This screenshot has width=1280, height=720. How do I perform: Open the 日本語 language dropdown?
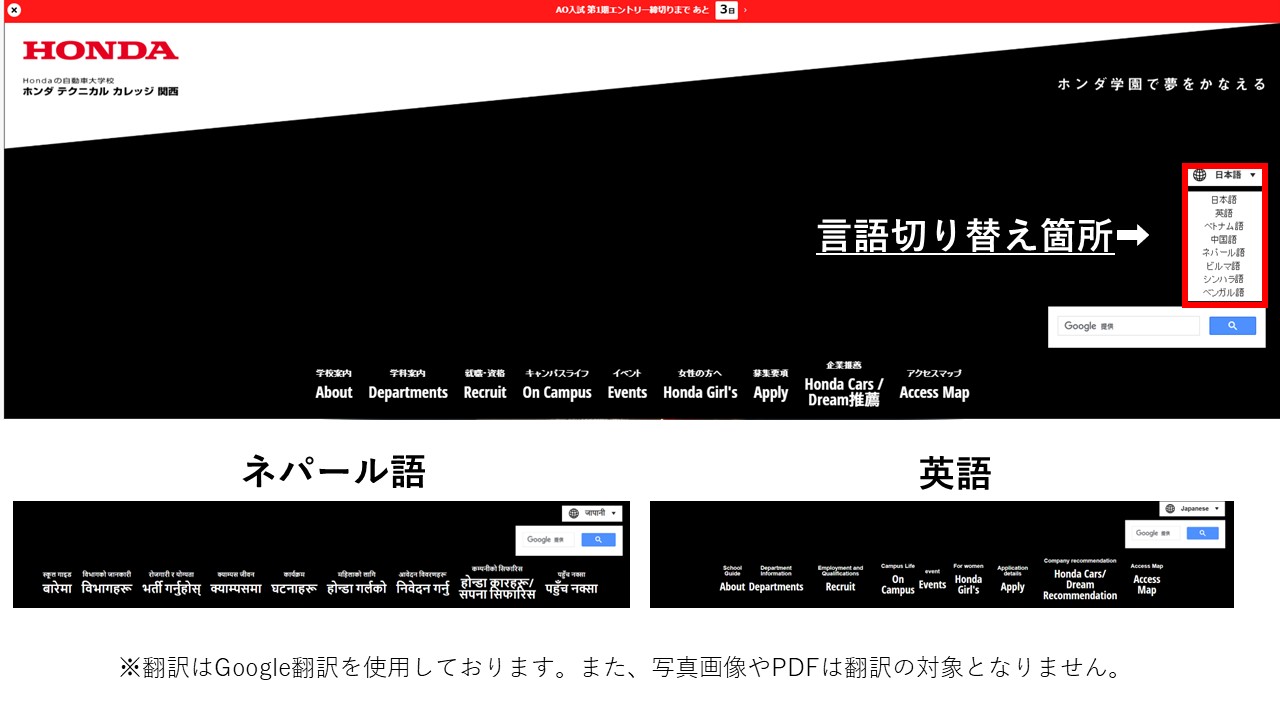[x=1228, y=174]
